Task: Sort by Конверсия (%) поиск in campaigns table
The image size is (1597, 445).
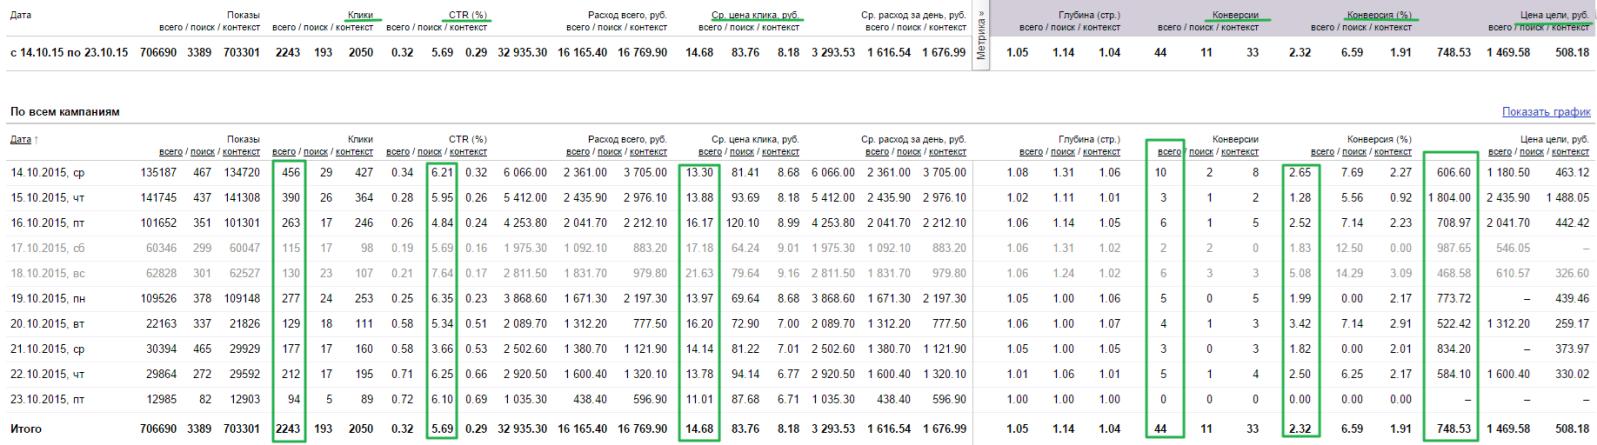Action: (x=1353, y=152)
